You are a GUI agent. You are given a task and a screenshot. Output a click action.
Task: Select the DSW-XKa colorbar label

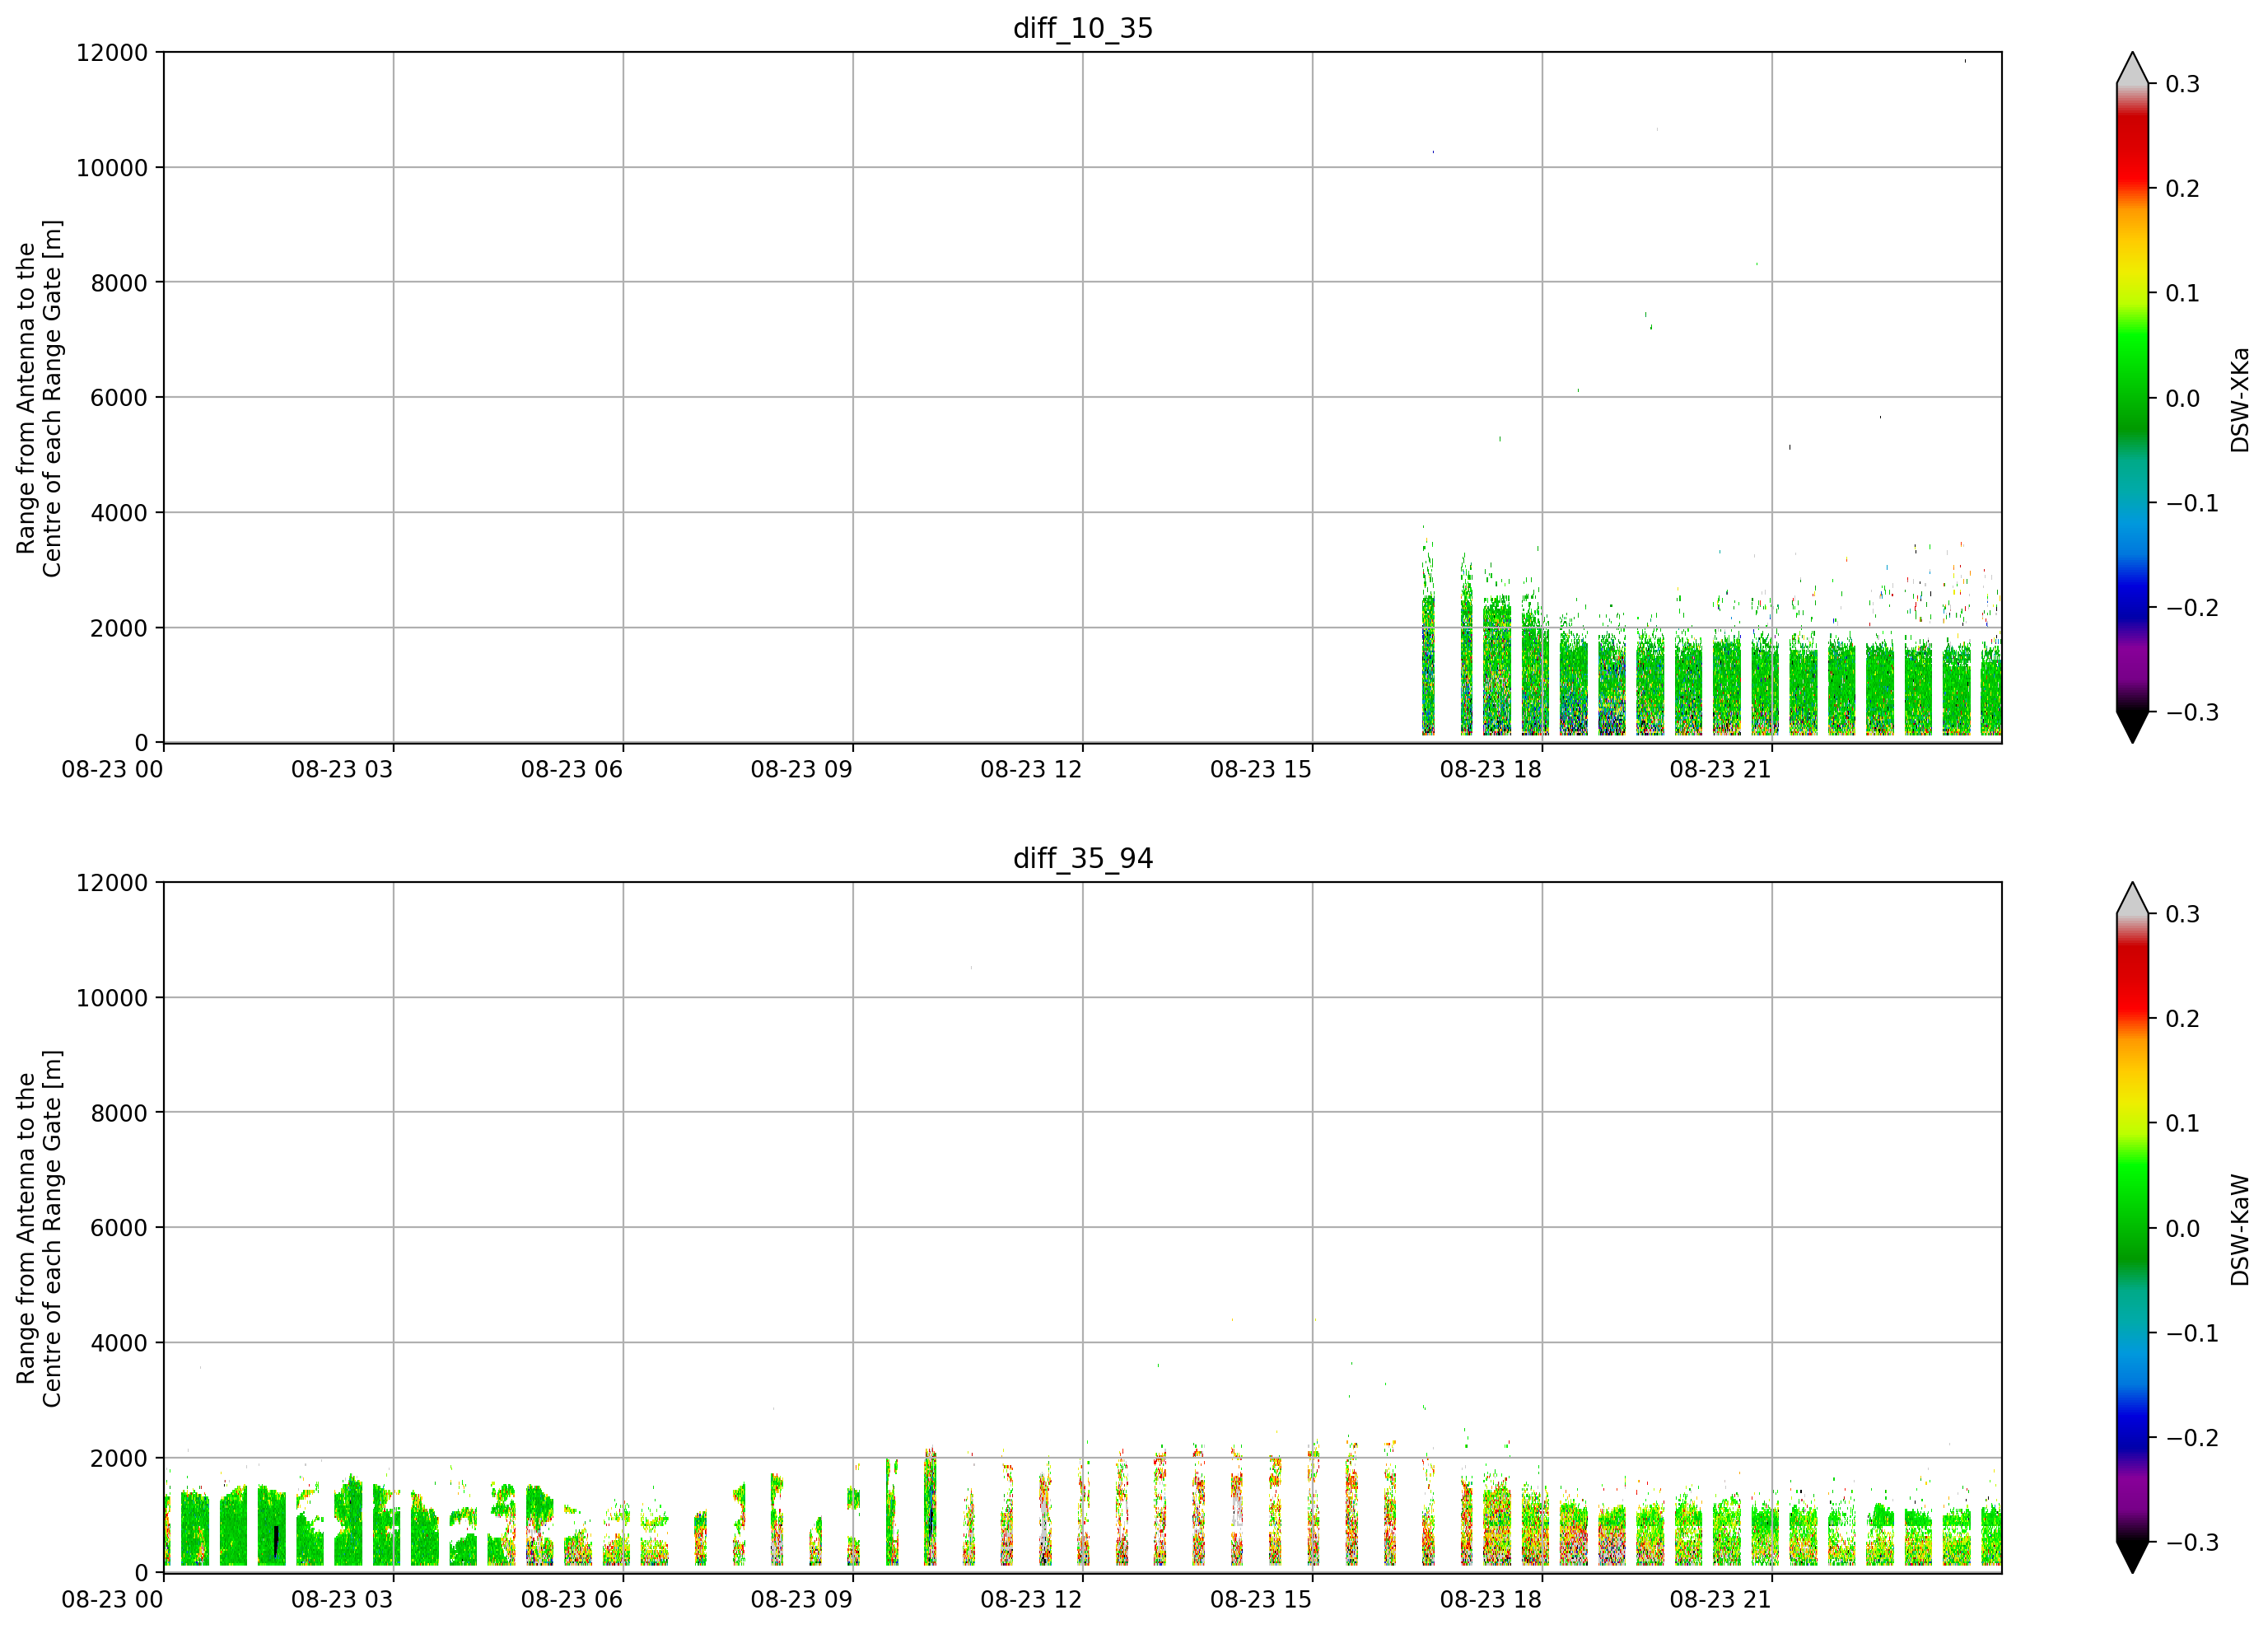coord(2240,399)
